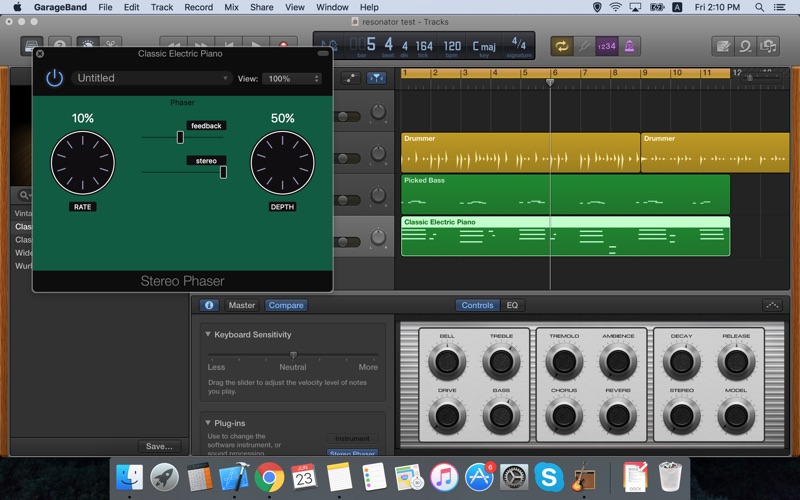Turn the TREBLE knob
This screenshot has height=500, width=800.
(501, 361)
